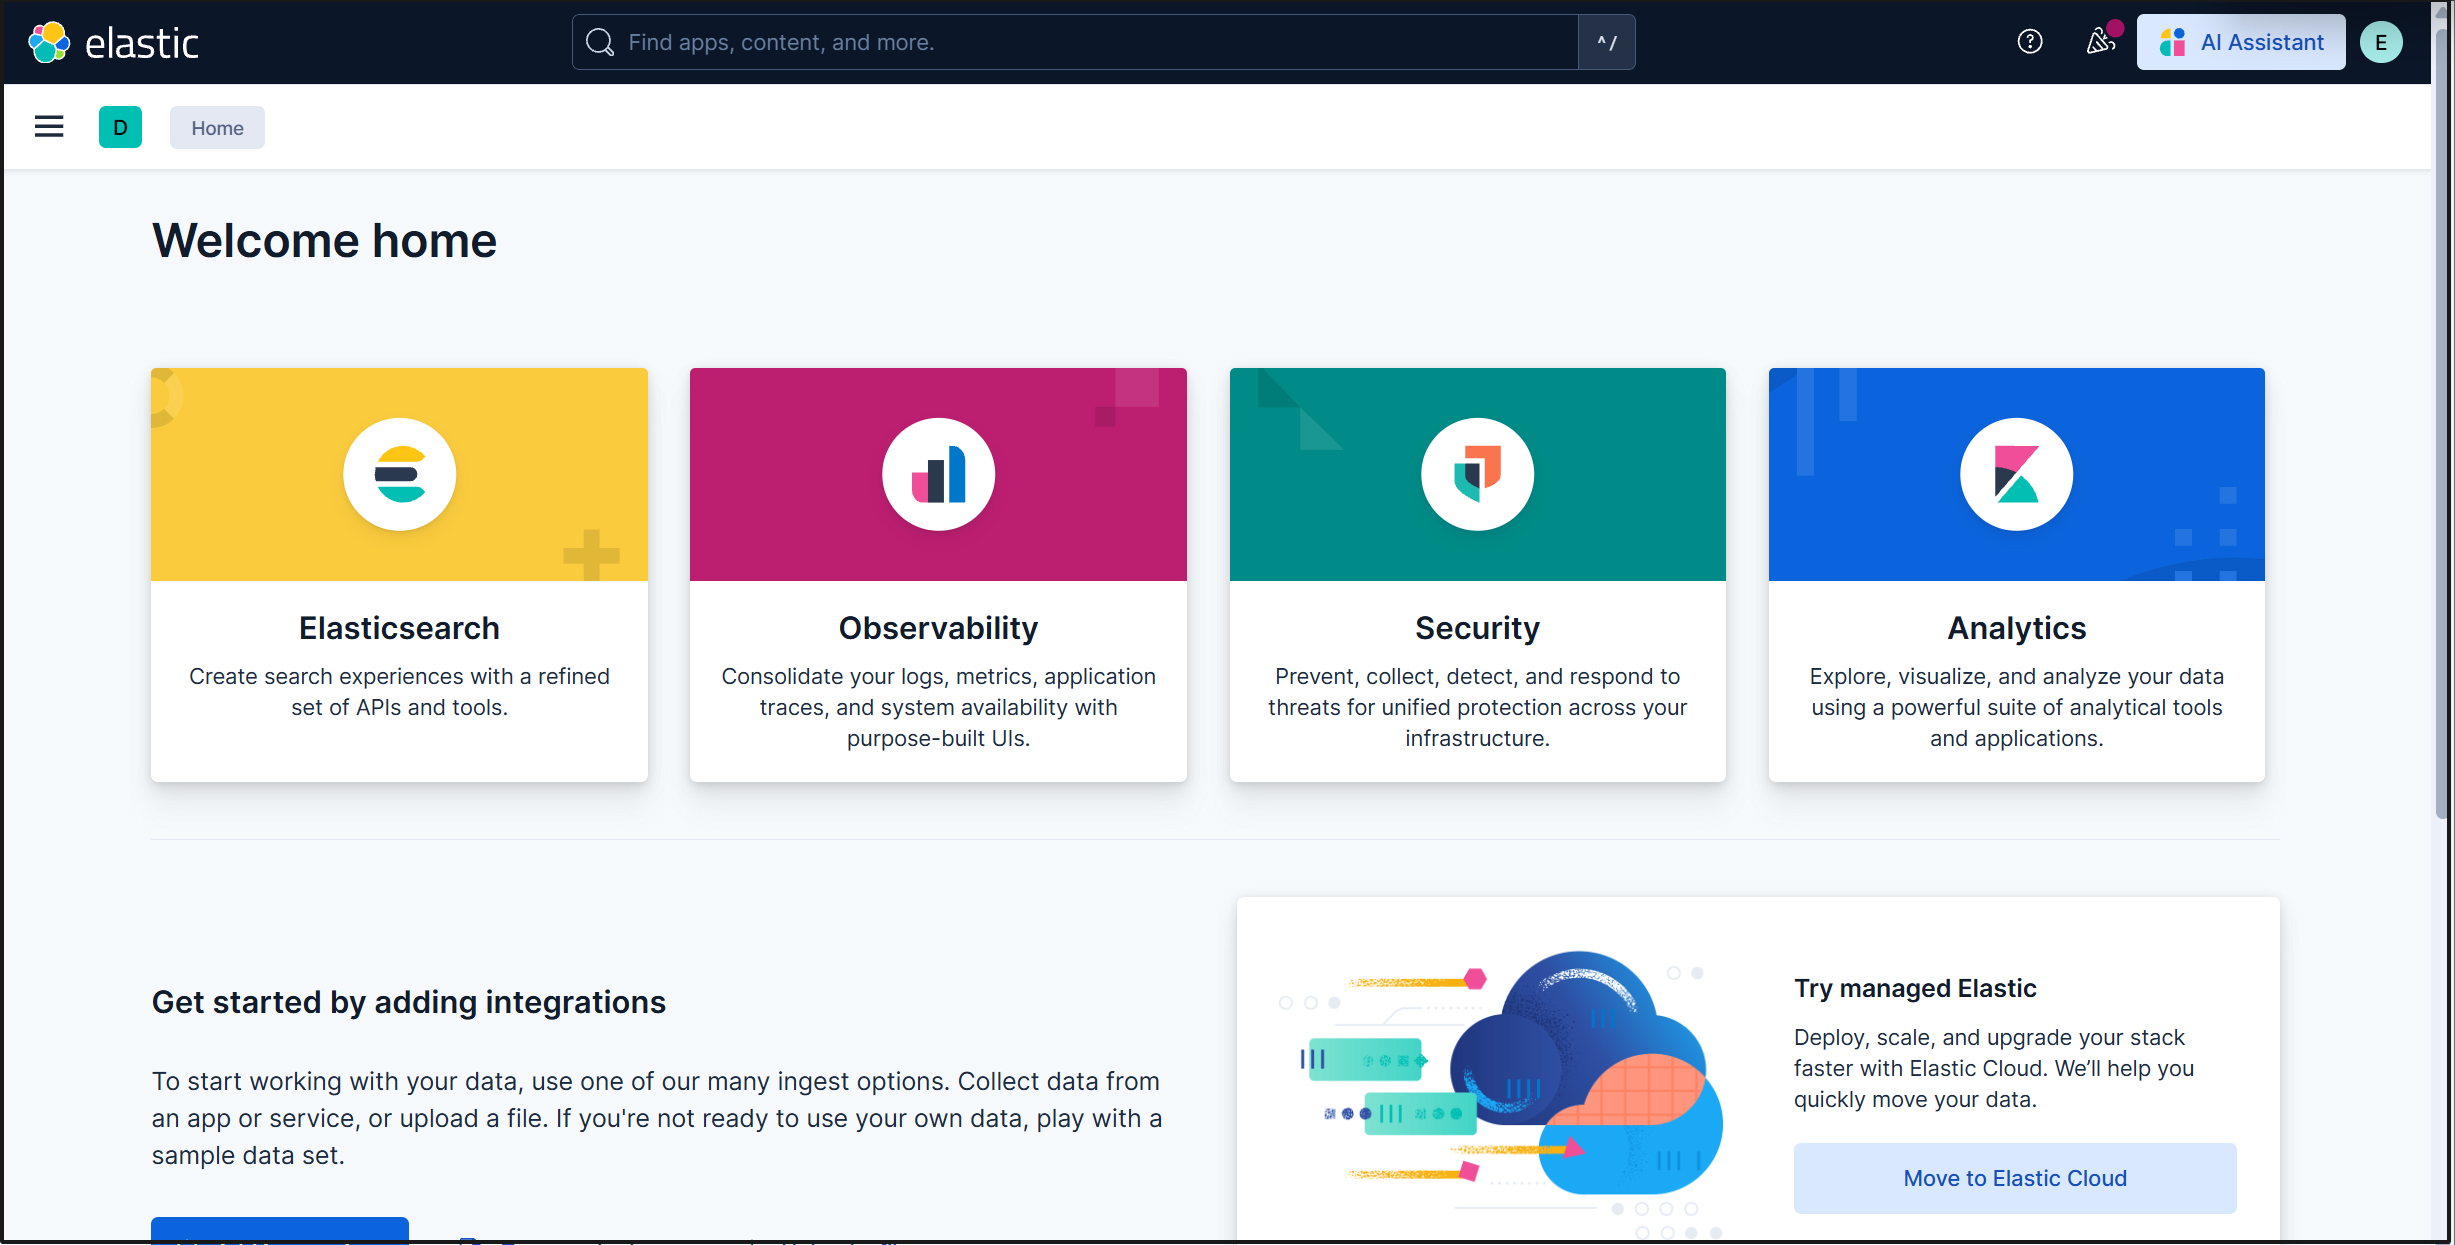
Task: Click the Observability bar chart icon
Action: point(938,474)
